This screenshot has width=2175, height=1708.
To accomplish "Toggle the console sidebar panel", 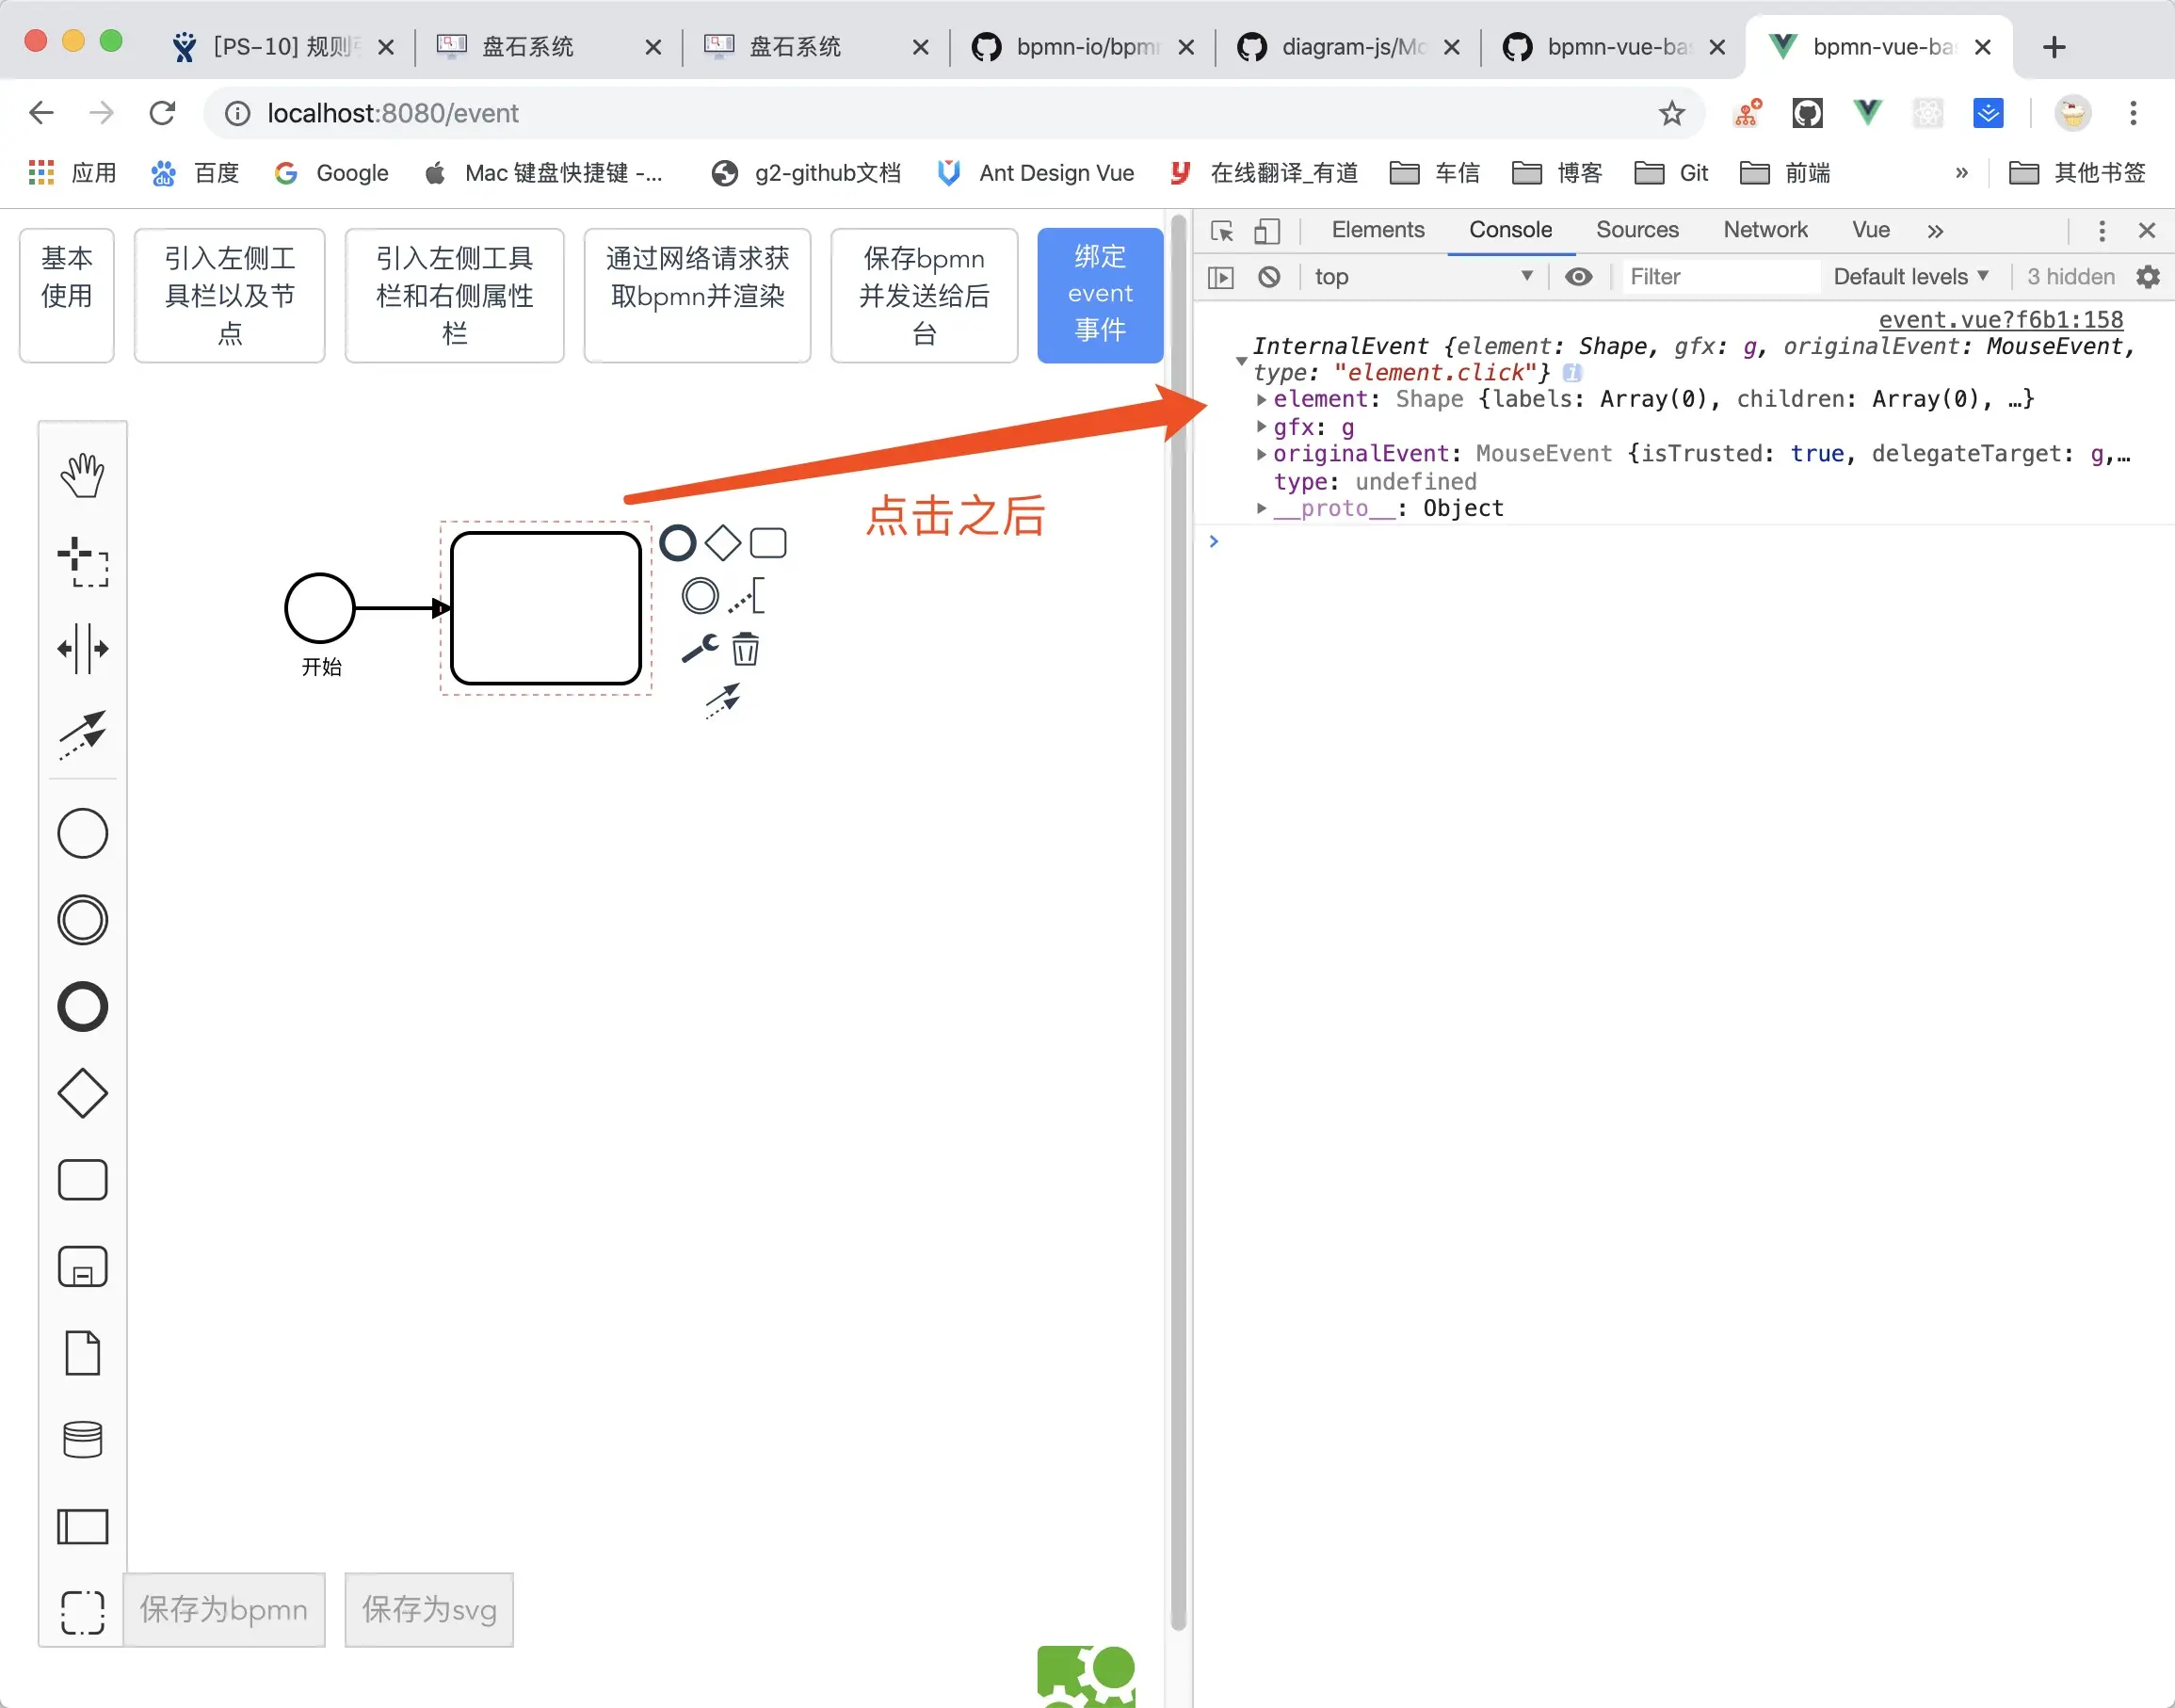I will point(1221,277).
